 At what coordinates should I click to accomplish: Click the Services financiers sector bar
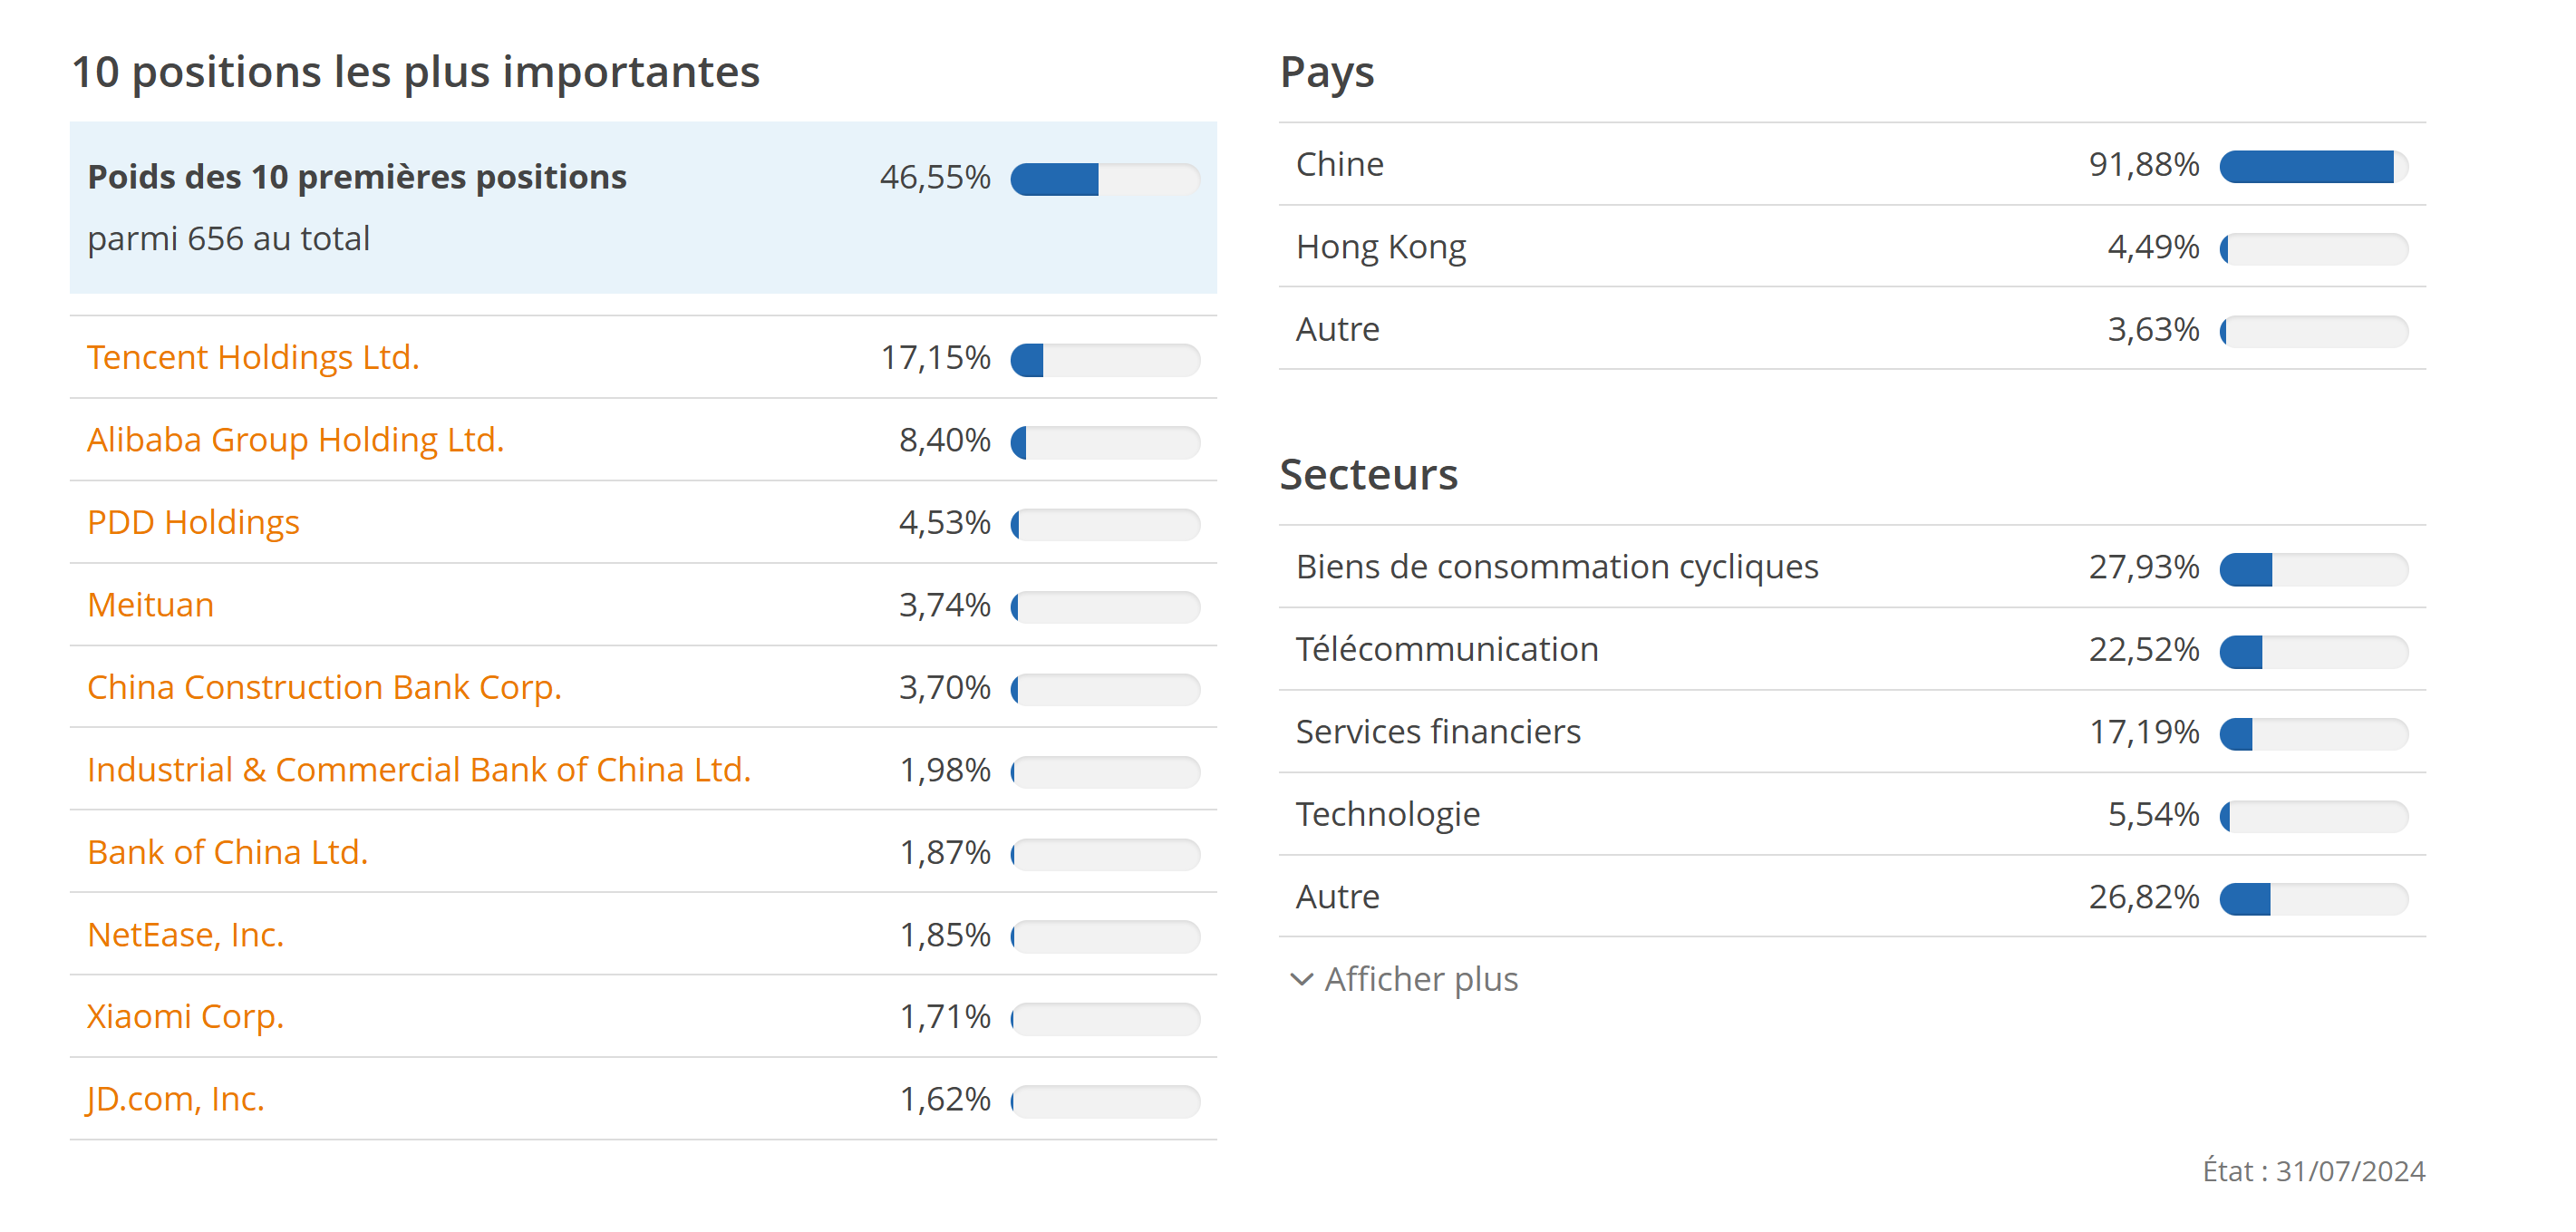click(x=2312, y=734)
